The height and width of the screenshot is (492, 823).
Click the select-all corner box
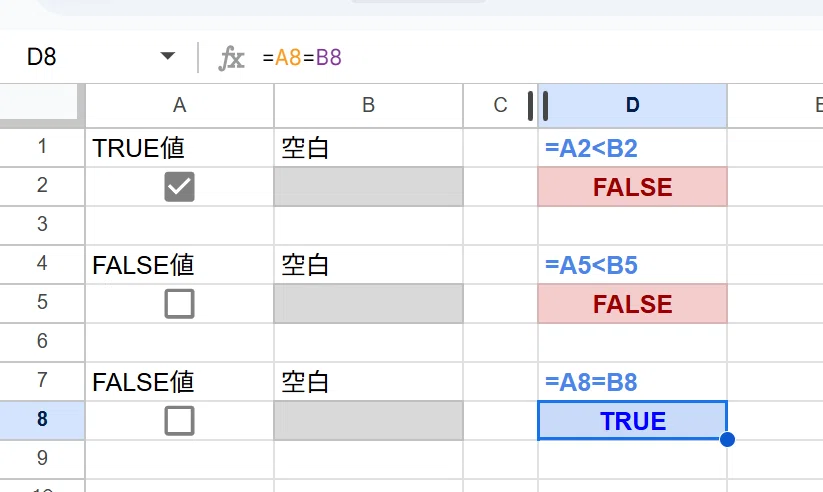pyautogui.click(x=42, y=105)
